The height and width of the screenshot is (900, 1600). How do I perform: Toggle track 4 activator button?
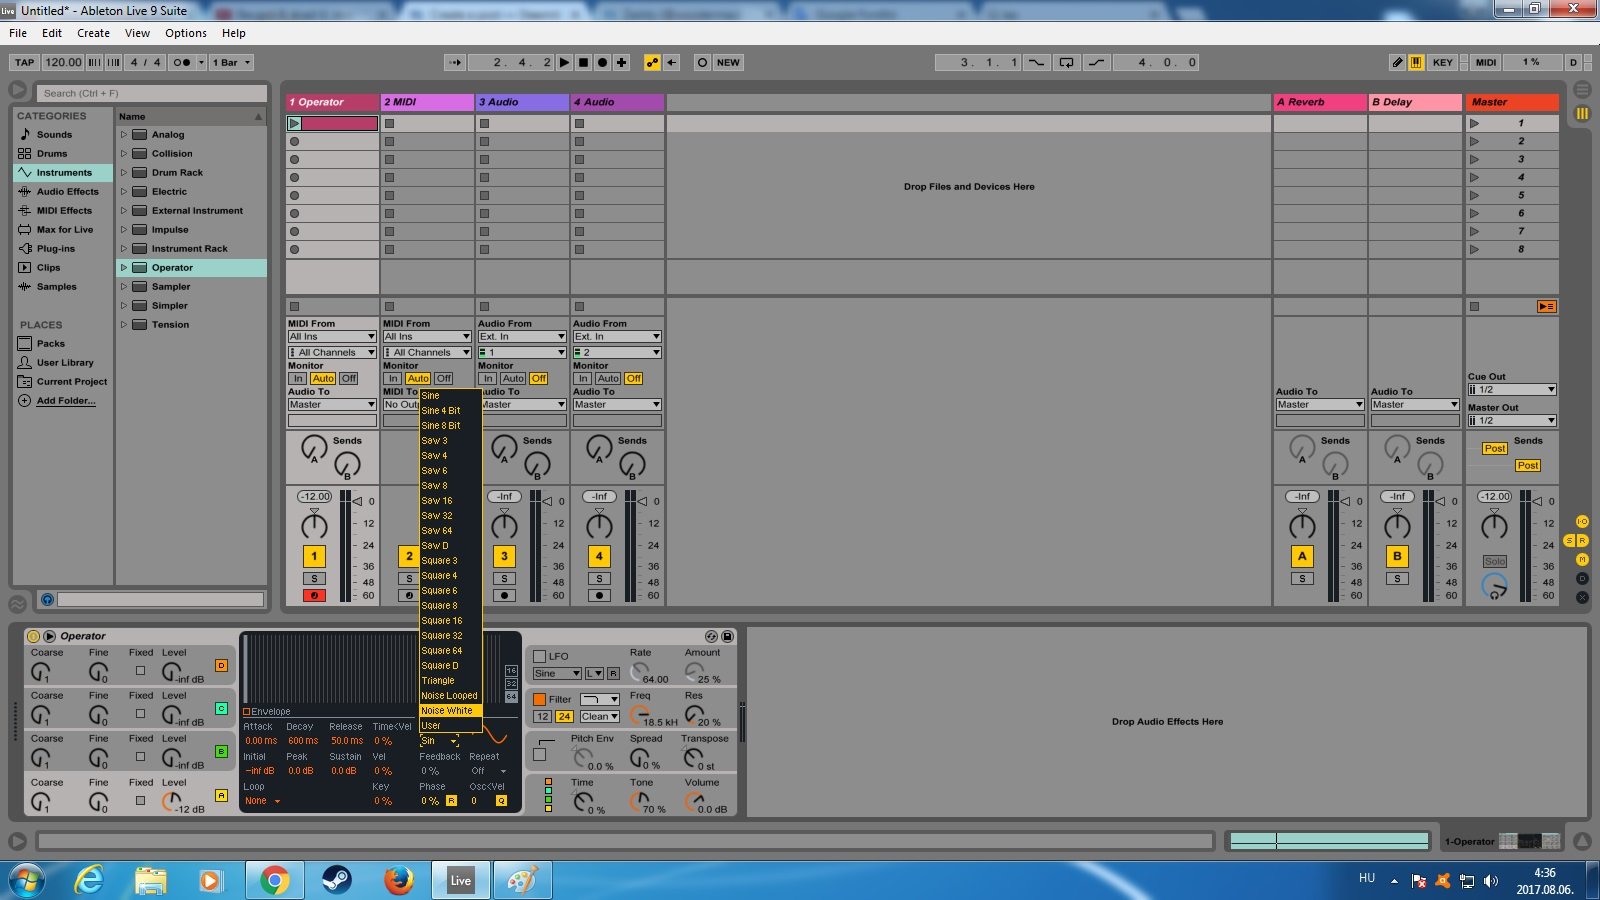(x=599, y=556)
